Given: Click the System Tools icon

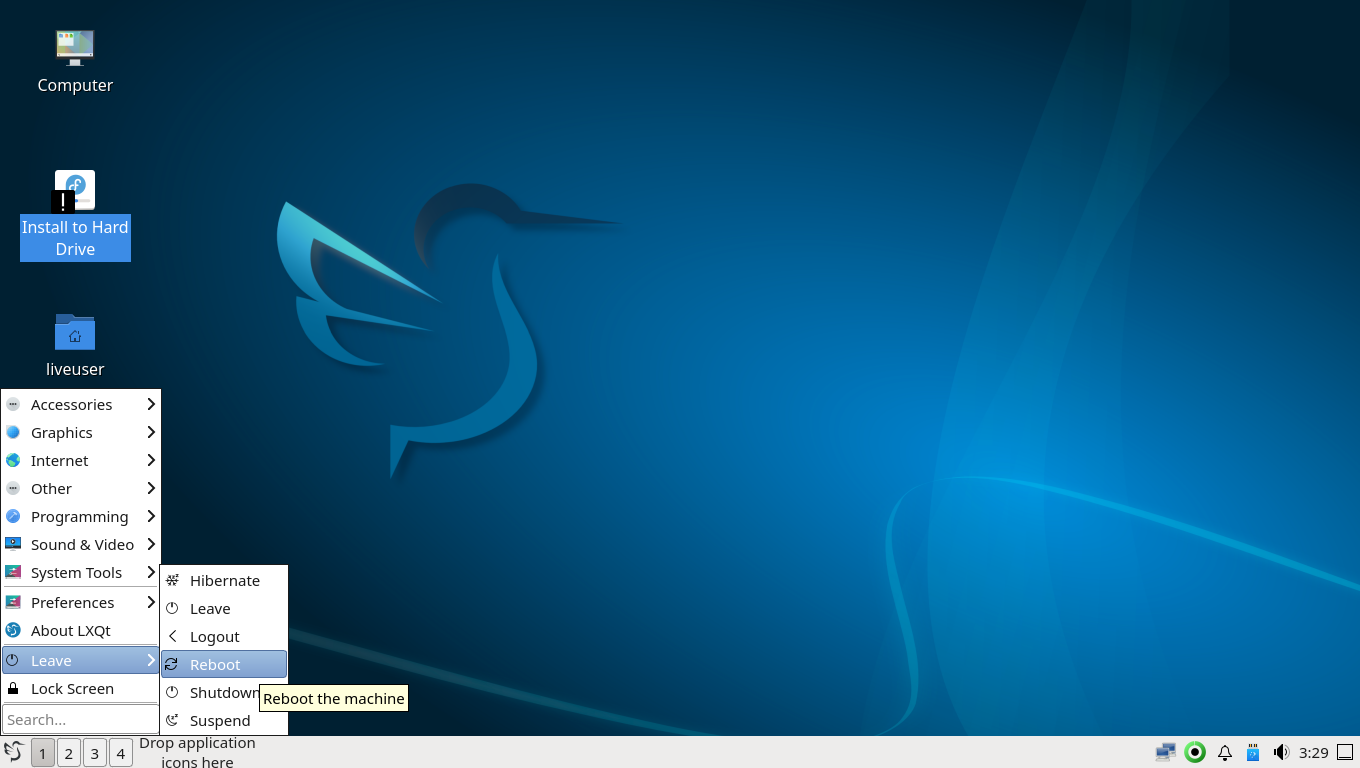Looking at the screenshot, I should pos(13,573).
